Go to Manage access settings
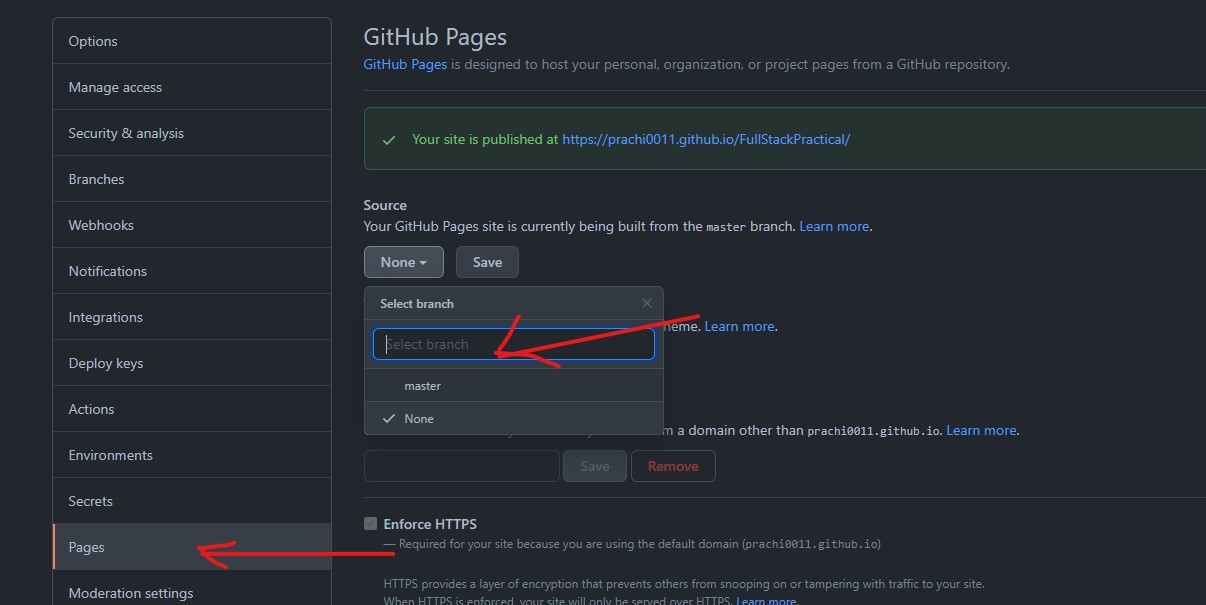 (x=192, y=87)
